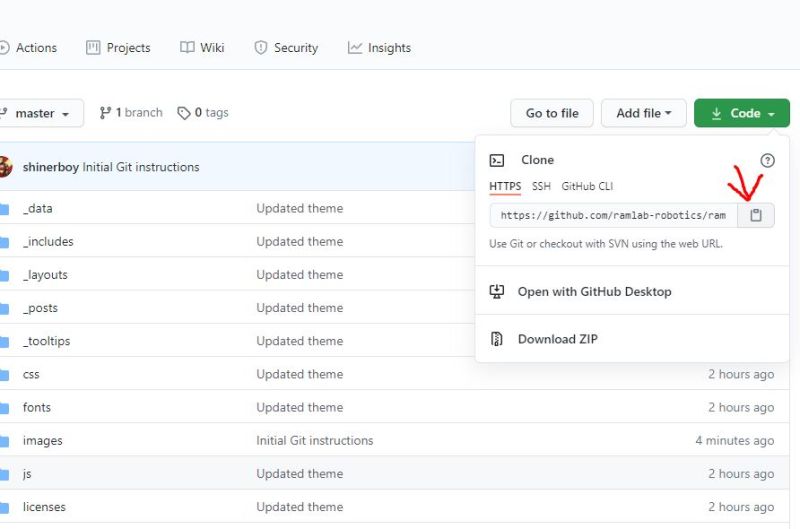800x529 pixels.
Task: Open the _data folder
Action: (38, 208)
